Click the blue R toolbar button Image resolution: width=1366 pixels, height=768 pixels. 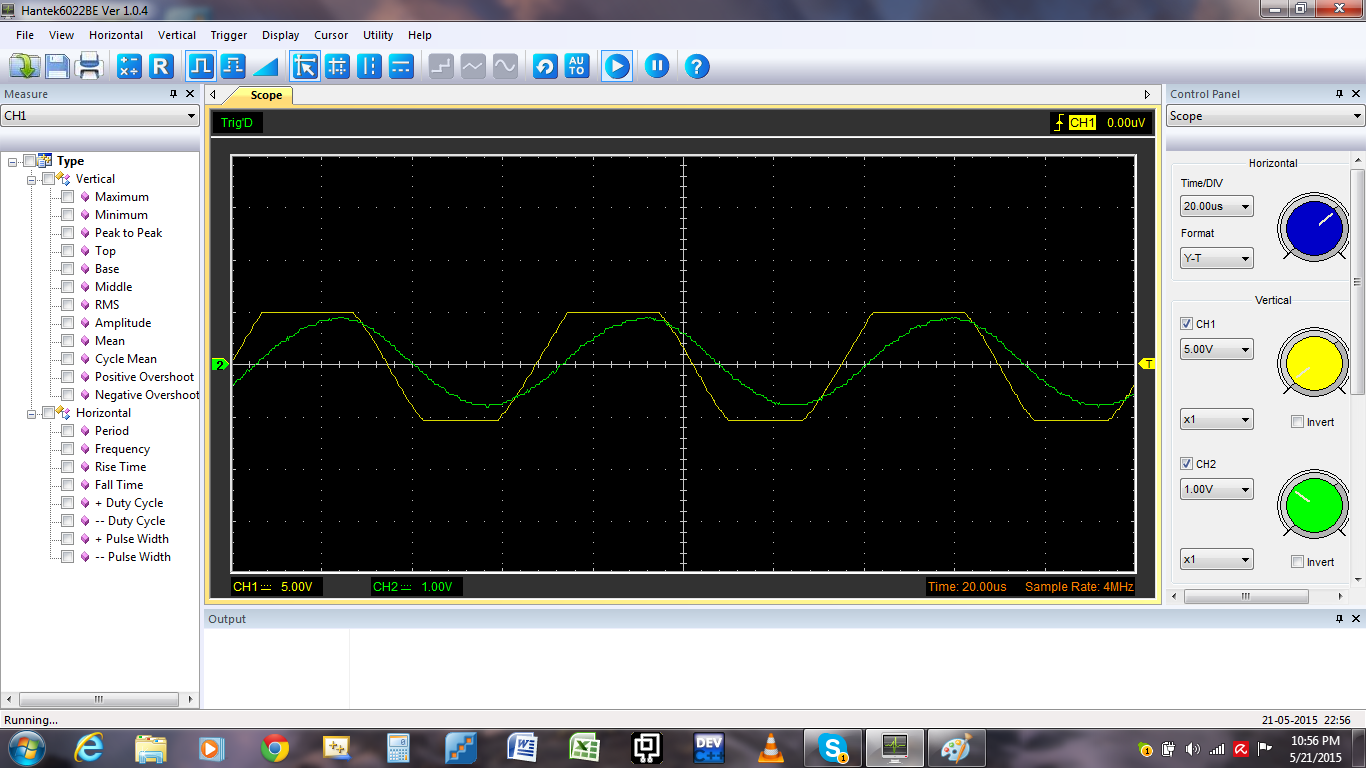click(161, 67)
